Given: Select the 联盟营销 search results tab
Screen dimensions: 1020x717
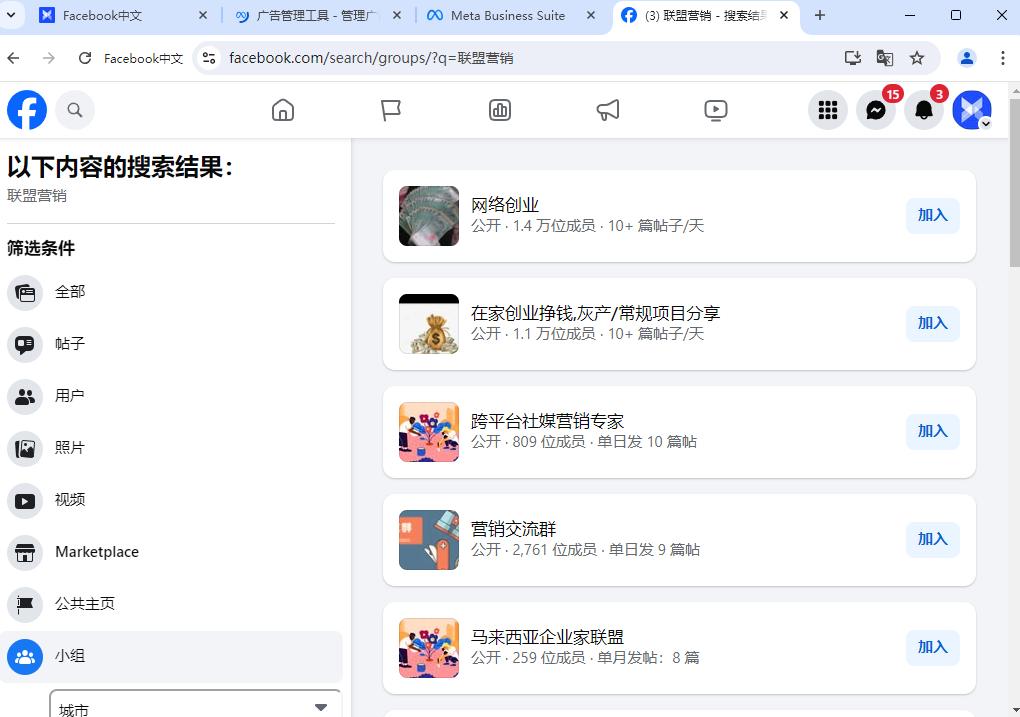Looking at the screenshot, I should tap(707, 16).
